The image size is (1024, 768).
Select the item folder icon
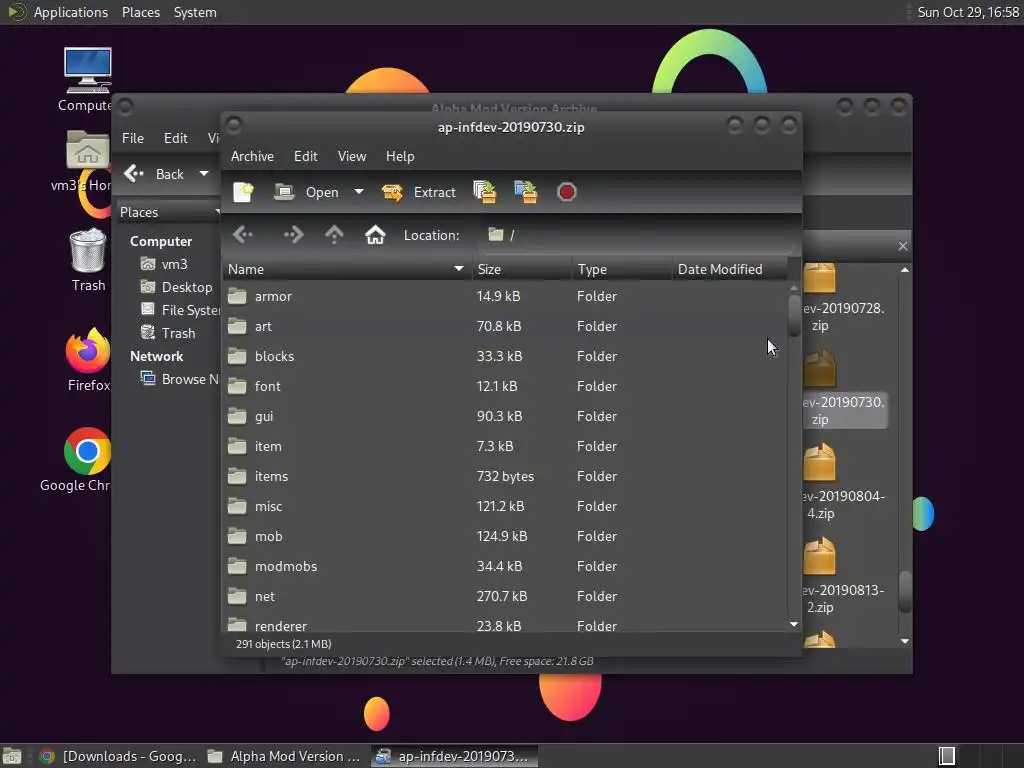237,446
